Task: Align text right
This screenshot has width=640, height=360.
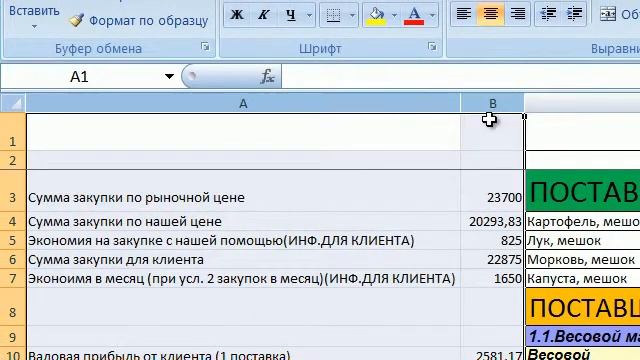Action: 518,14
